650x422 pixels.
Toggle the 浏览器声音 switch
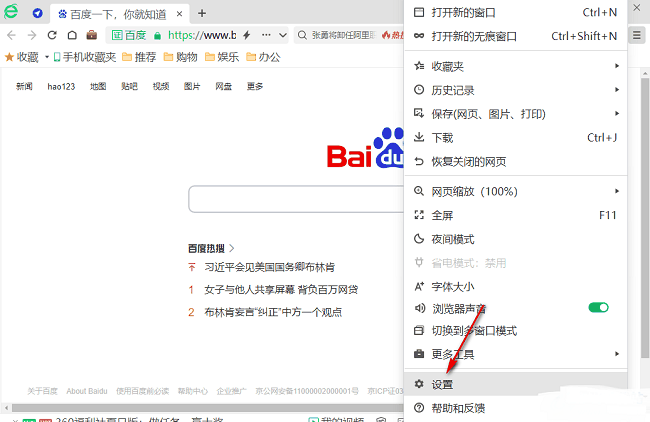pyautogui.click(x=598, y=308)
